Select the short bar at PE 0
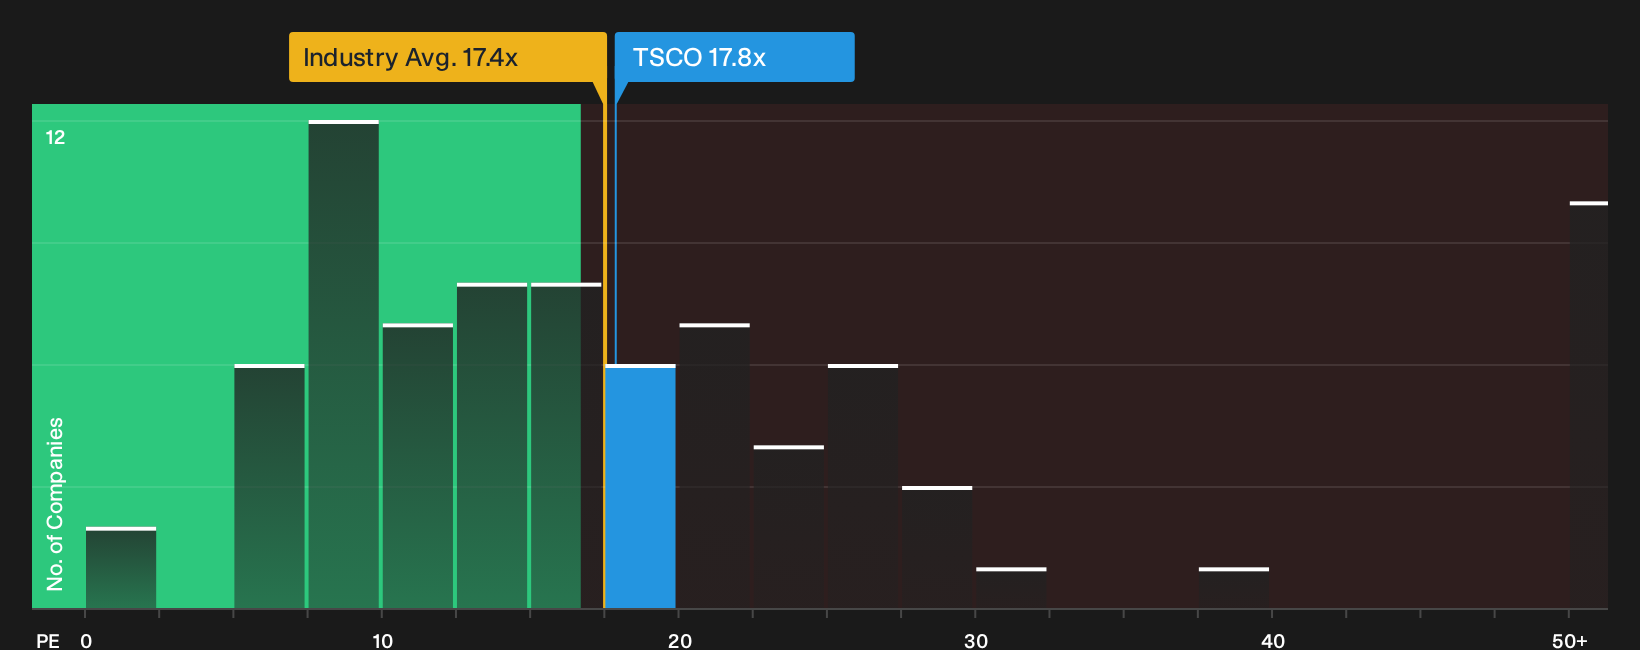Image resolution: width=1640 pixels, height=650 pixels. tap(121, 568)
